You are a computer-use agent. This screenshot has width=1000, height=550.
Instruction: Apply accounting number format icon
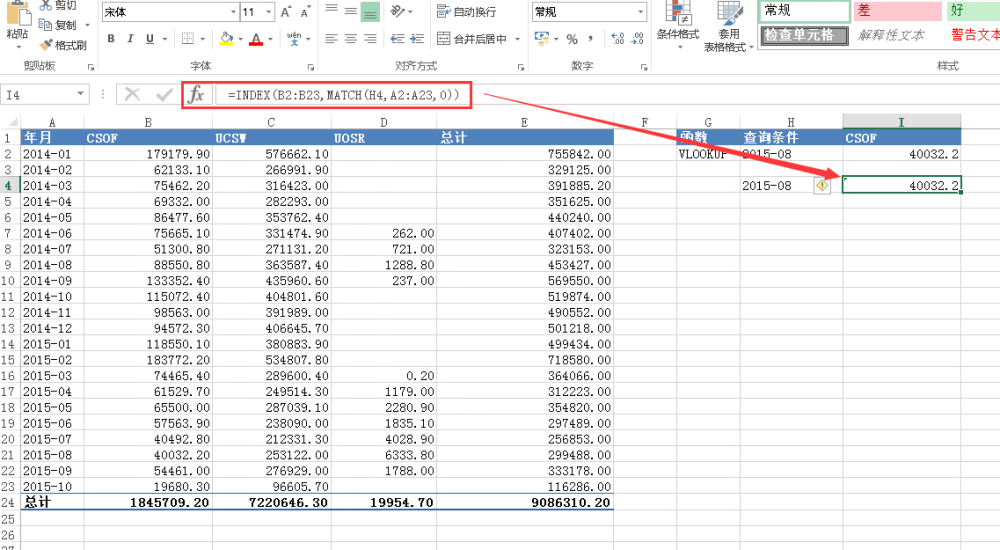click(542, 39)
